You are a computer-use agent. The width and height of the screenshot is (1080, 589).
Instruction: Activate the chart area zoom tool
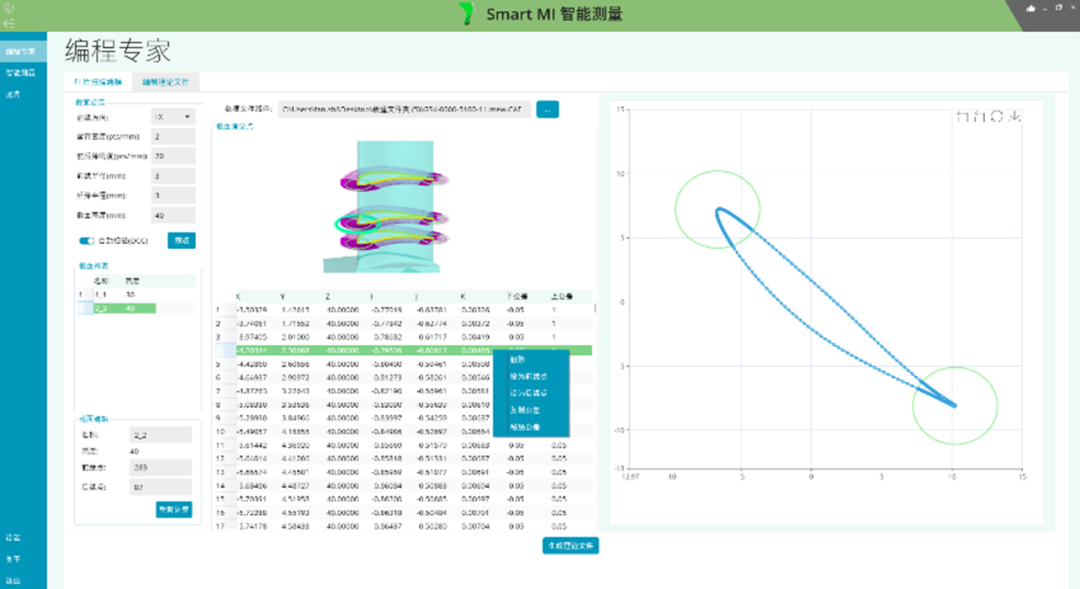coord(963,116)
